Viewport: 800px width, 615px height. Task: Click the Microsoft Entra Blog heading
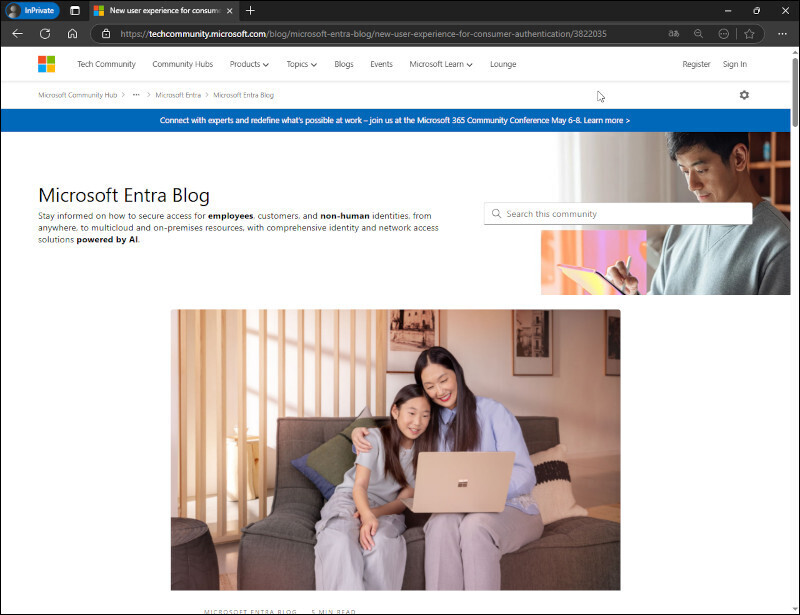[x=124, y=195]
